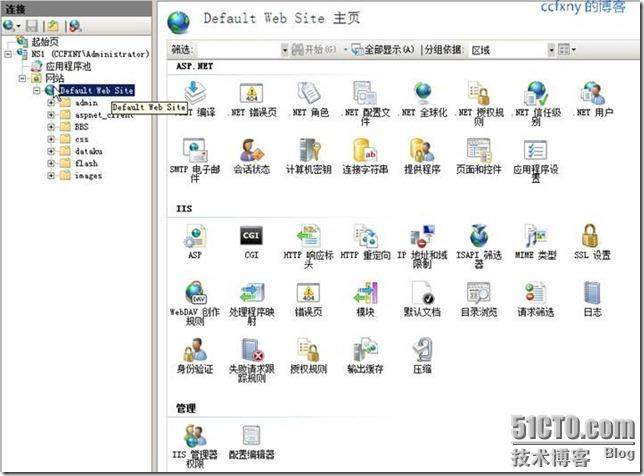Viewport: 644px width, 476px height.
Task: Open 日志 feature icon
Action: point(593,299)
